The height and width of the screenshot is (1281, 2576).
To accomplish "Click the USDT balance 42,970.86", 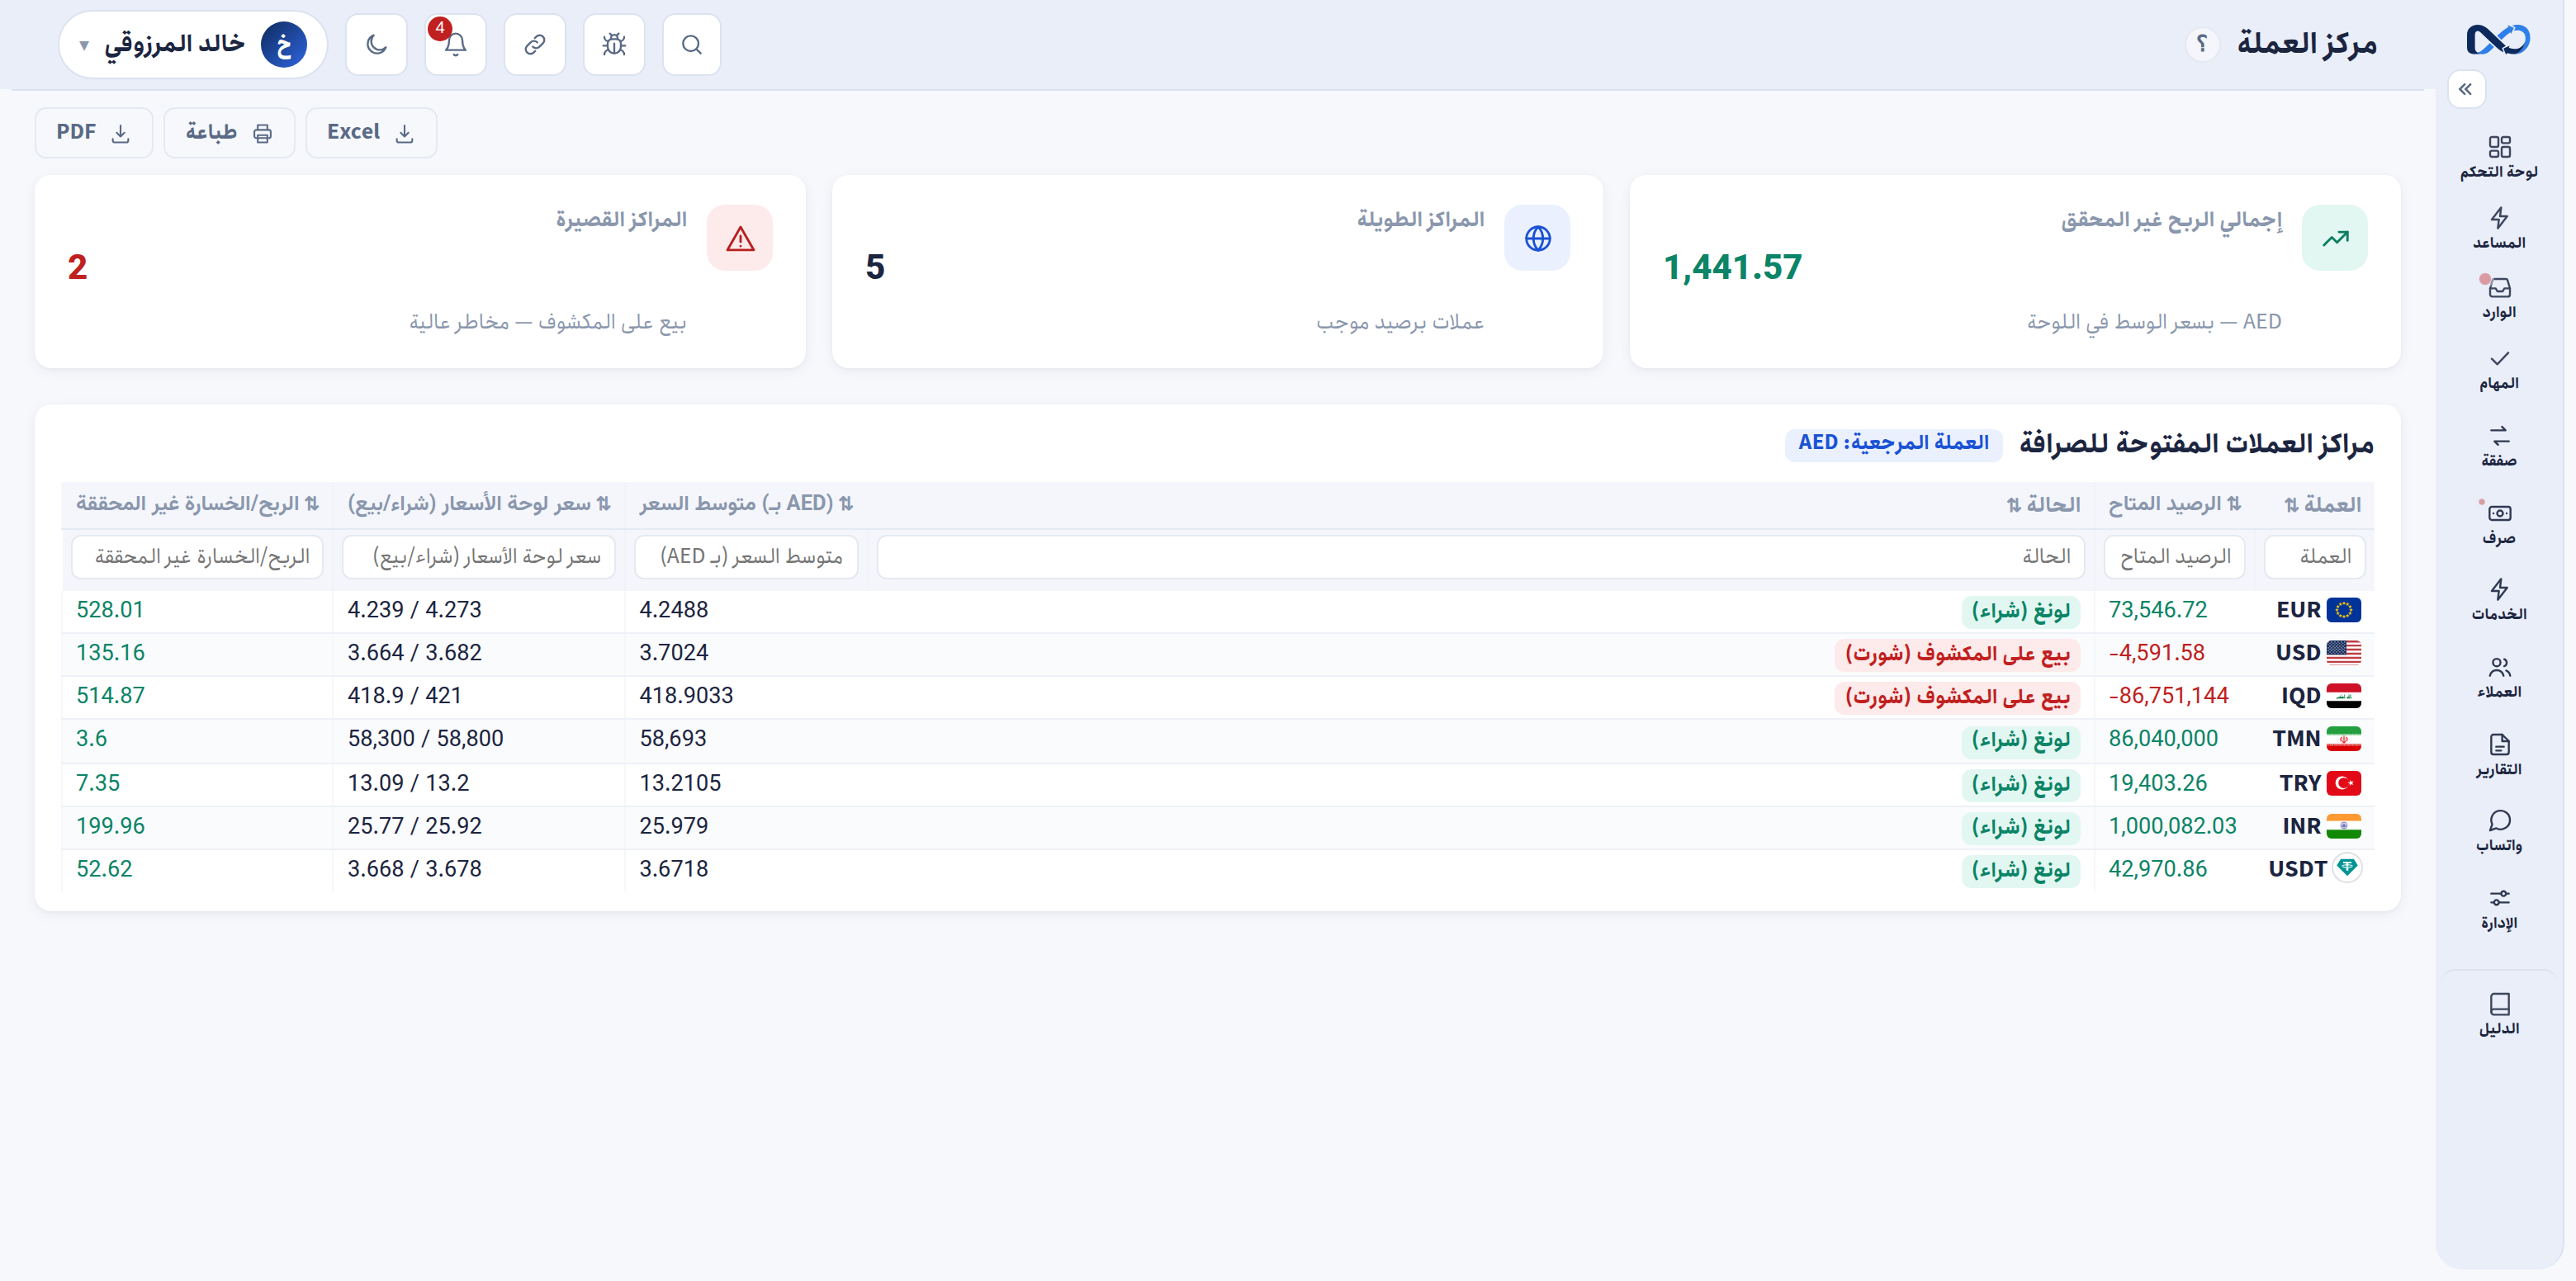I will [x=2157, y=869].
